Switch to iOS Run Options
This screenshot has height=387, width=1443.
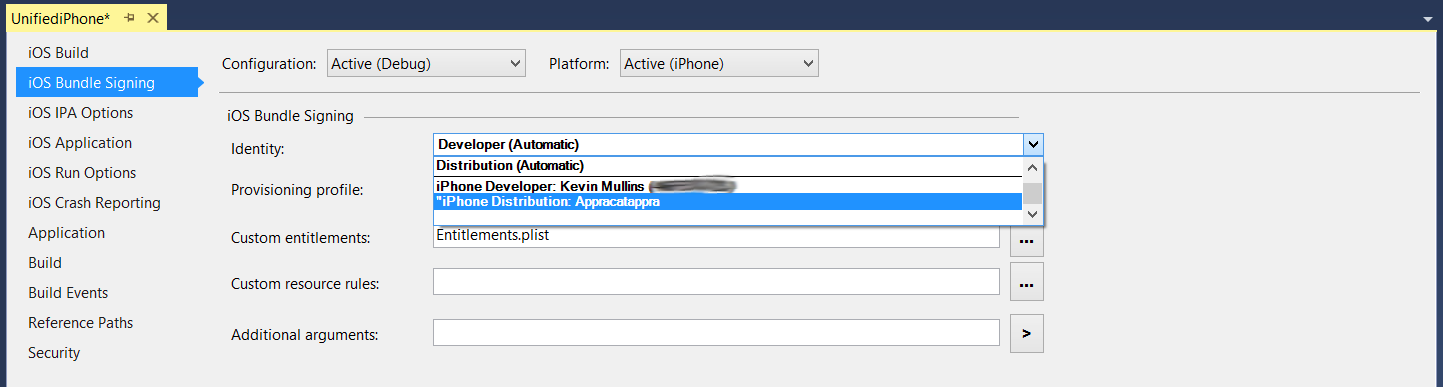(x=82, y=172)
